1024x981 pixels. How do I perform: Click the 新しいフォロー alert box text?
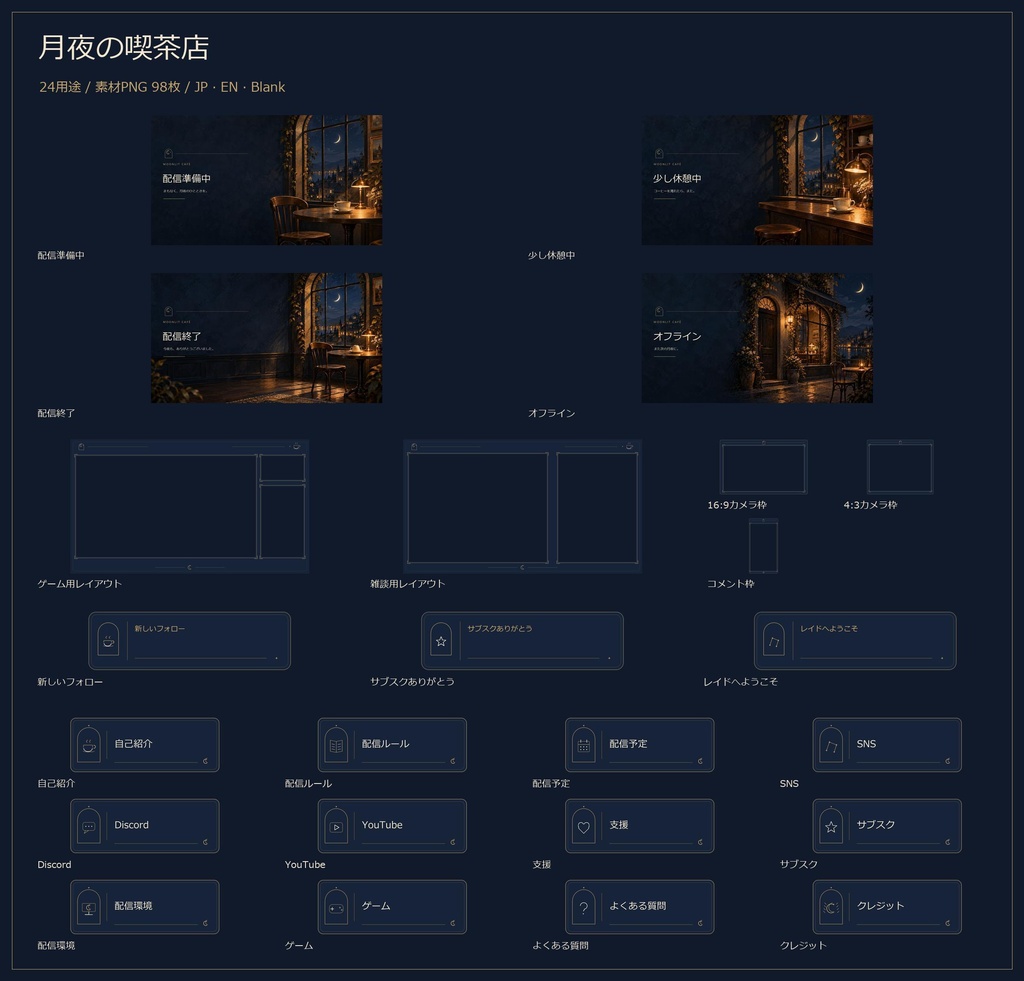click(x=159, y=628)
